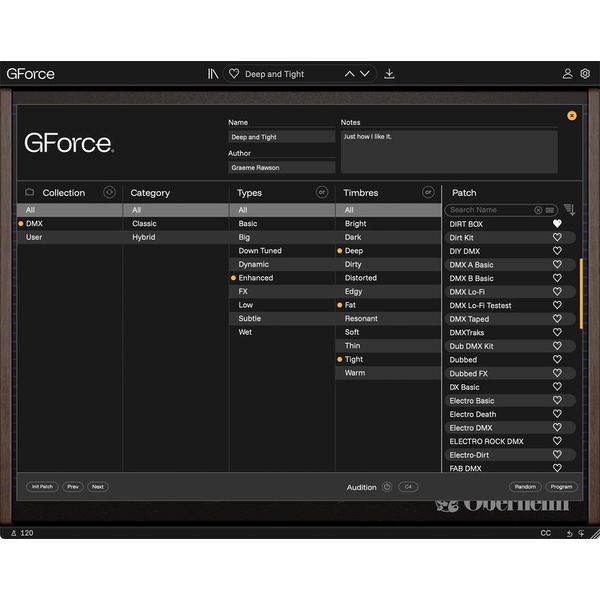Viewport: 600px width, 600px height.
Task: Reset the Collection filter circular icon
Action: point(109,192)
